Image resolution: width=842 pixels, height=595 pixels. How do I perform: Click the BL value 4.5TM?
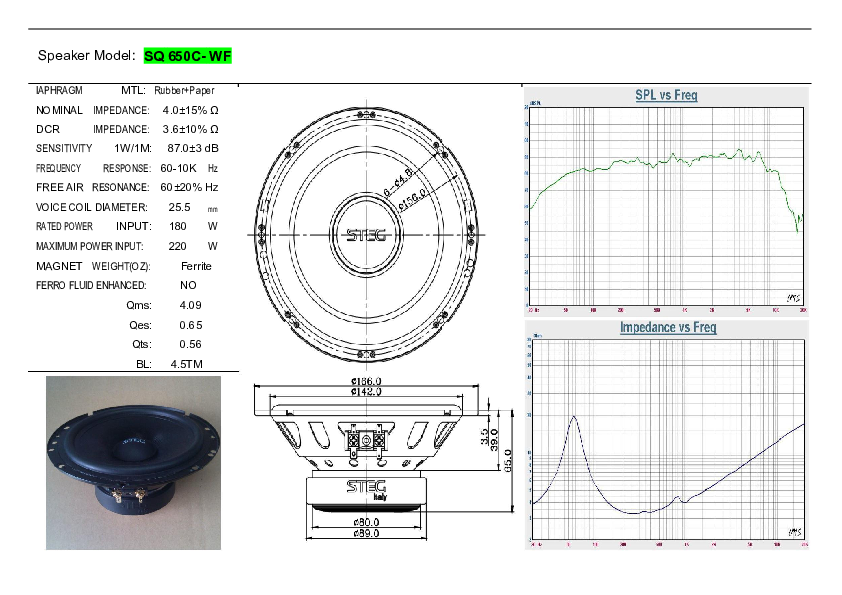pos(186,364)
